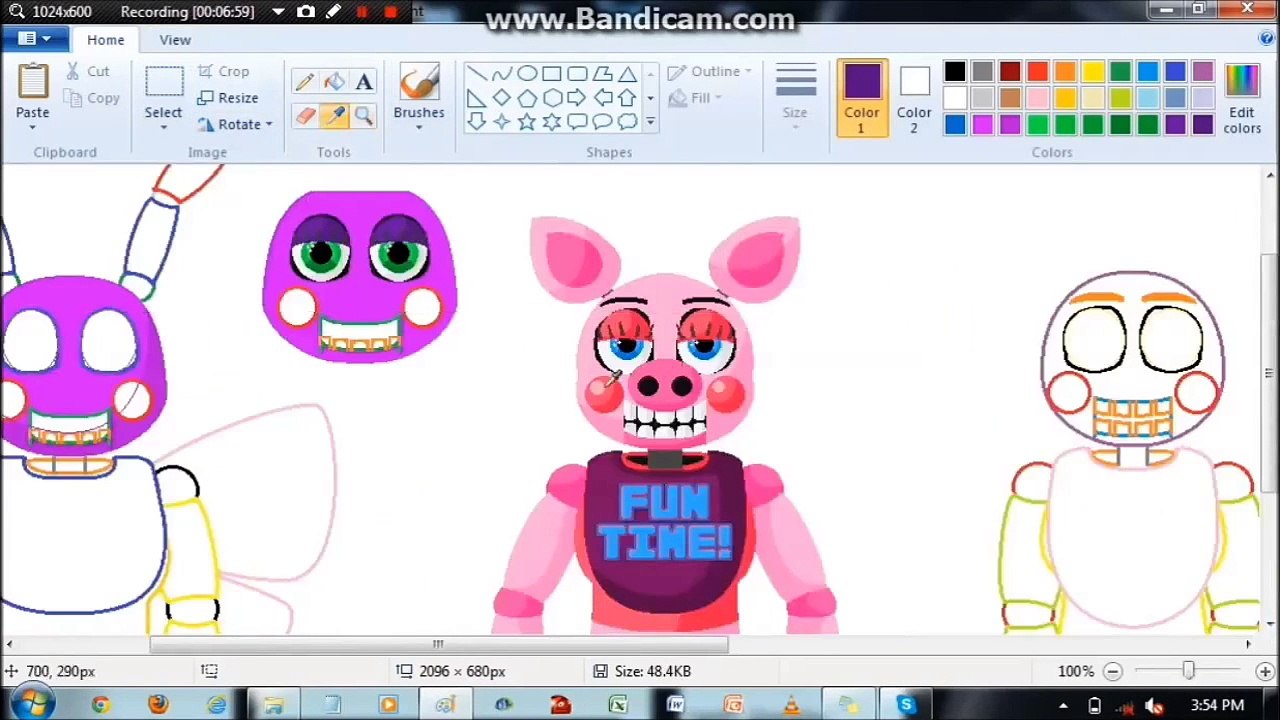
Task: Open Skype from the taskbar
Action: (906, 705)
